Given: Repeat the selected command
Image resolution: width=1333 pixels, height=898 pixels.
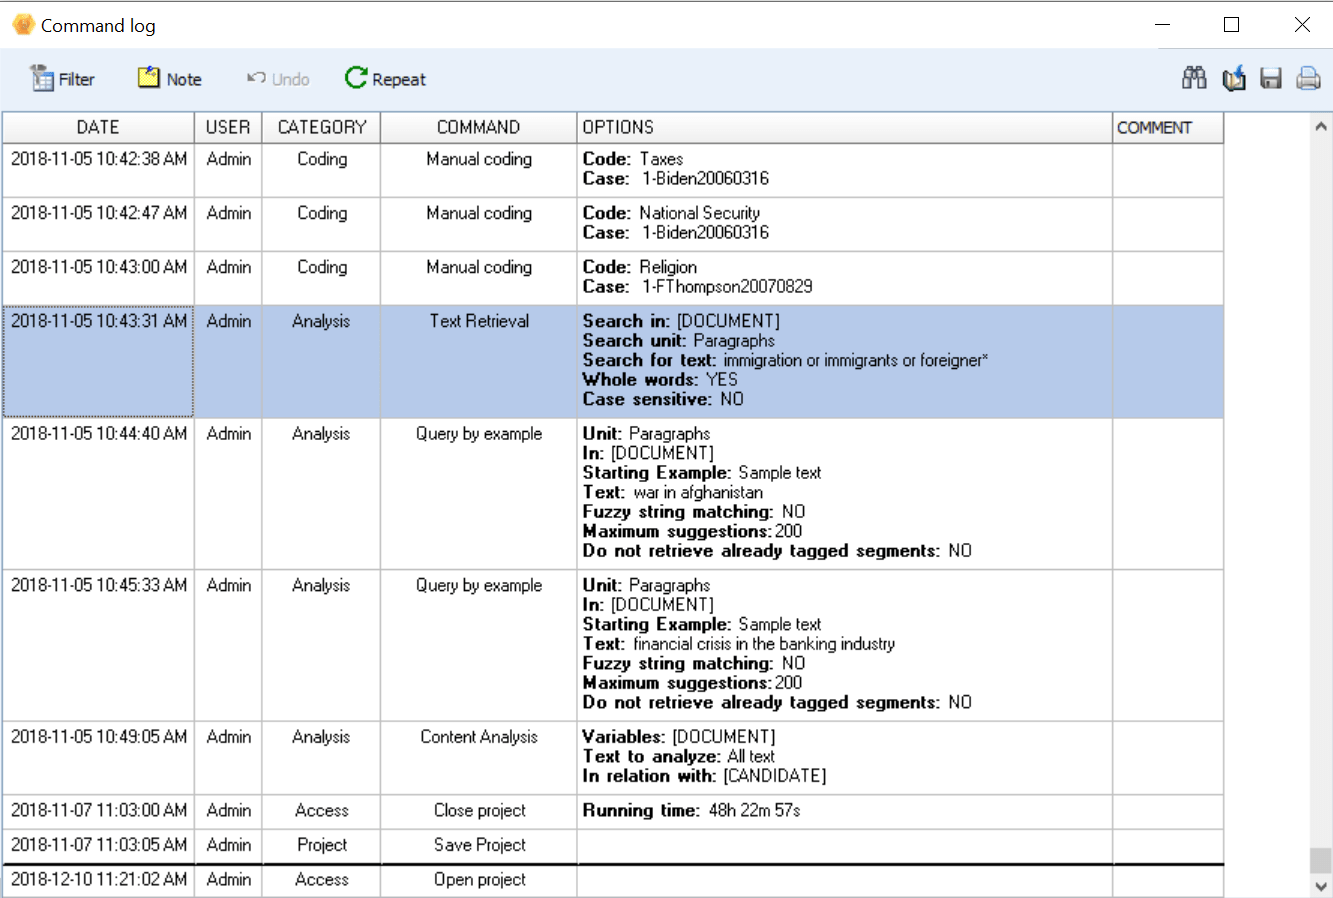Looking at the screenshot, I should click(x=386, y=79).
